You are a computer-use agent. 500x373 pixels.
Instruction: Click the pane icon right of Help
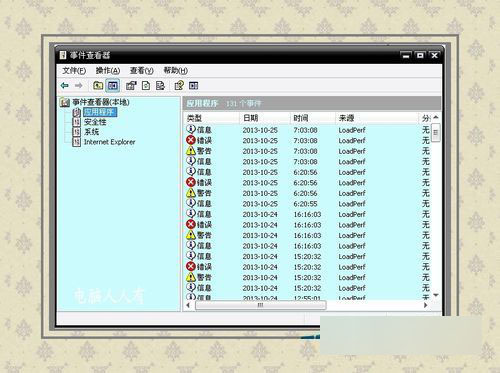point(193,86)
